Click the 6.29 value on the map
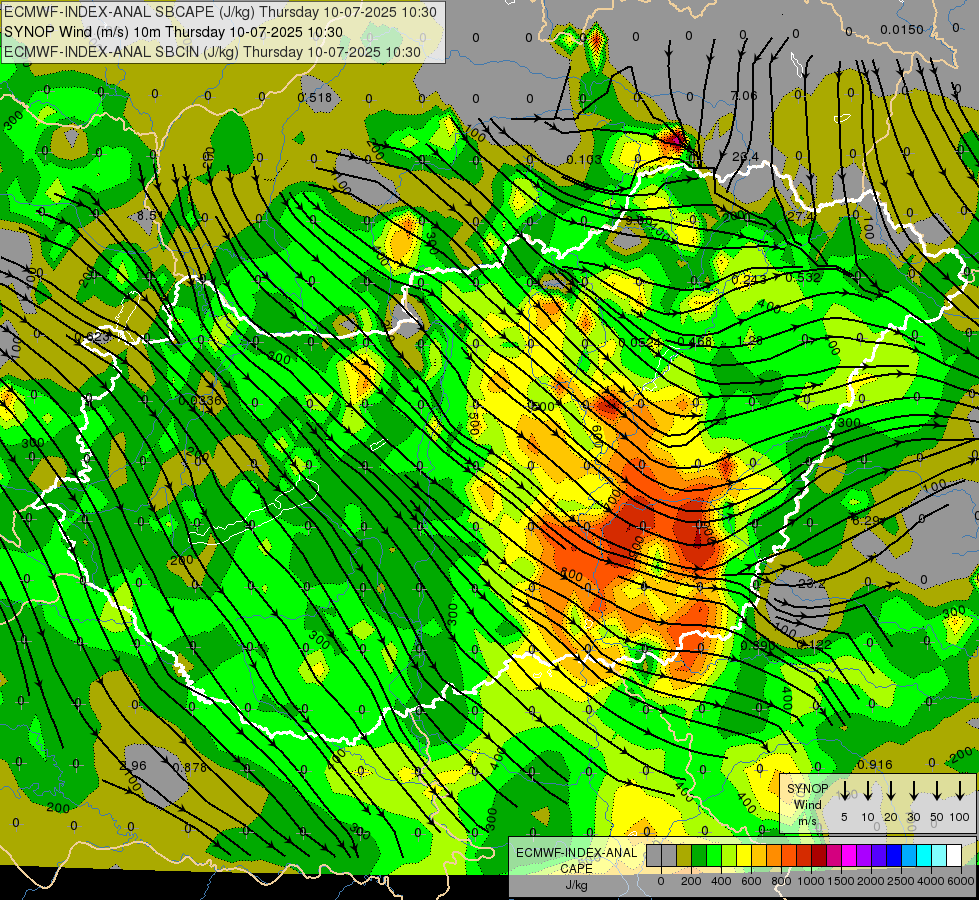The image size is (979, 900). point(865,520)
